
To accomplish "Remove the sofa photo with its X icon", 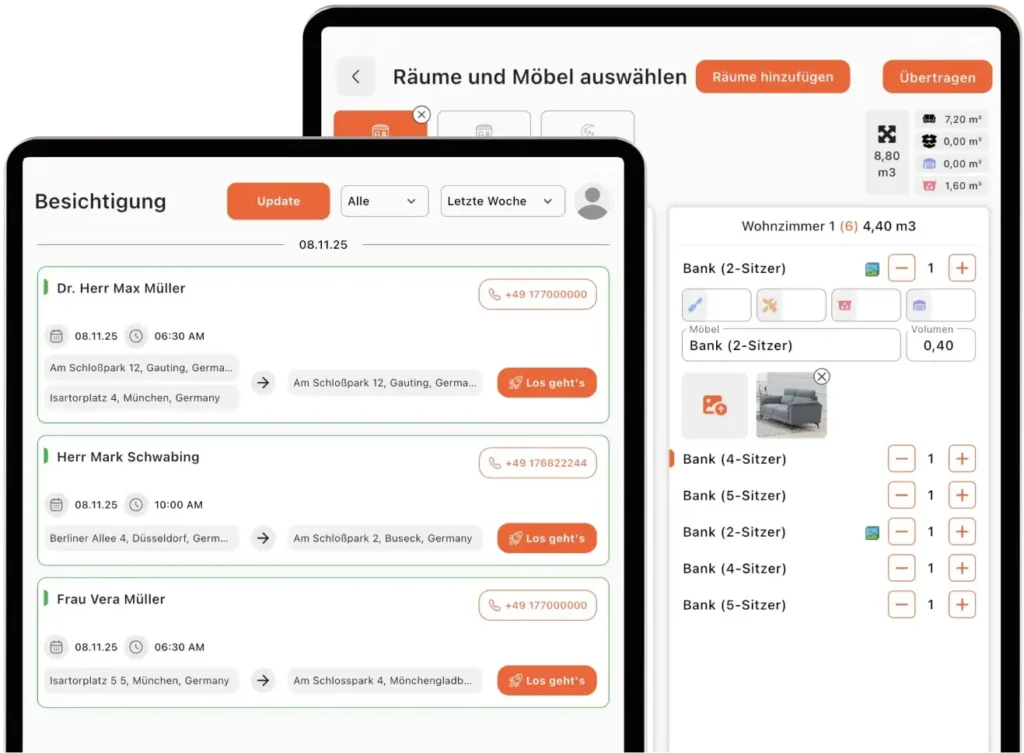I will tap(822, 376).
